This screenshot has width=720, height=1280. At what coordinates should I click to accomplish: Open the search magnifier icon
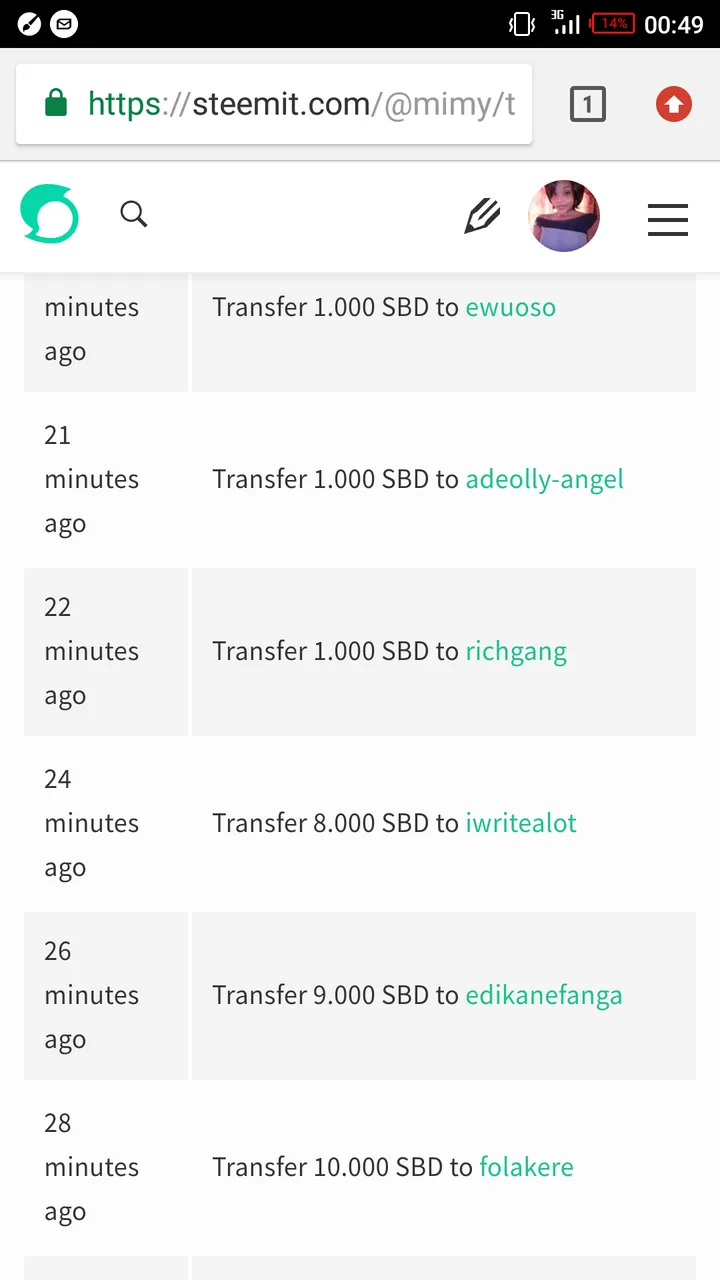(134, 214)
